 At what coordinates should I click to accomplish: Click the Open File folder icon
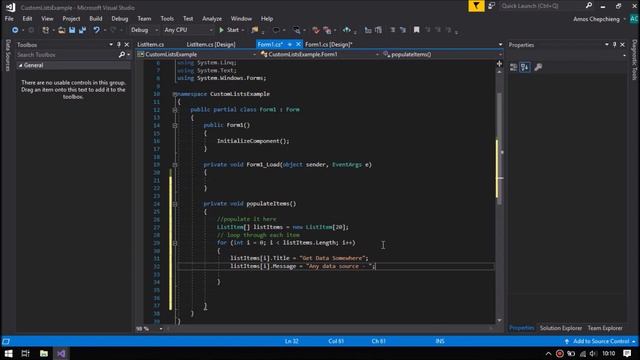(61, 30)
